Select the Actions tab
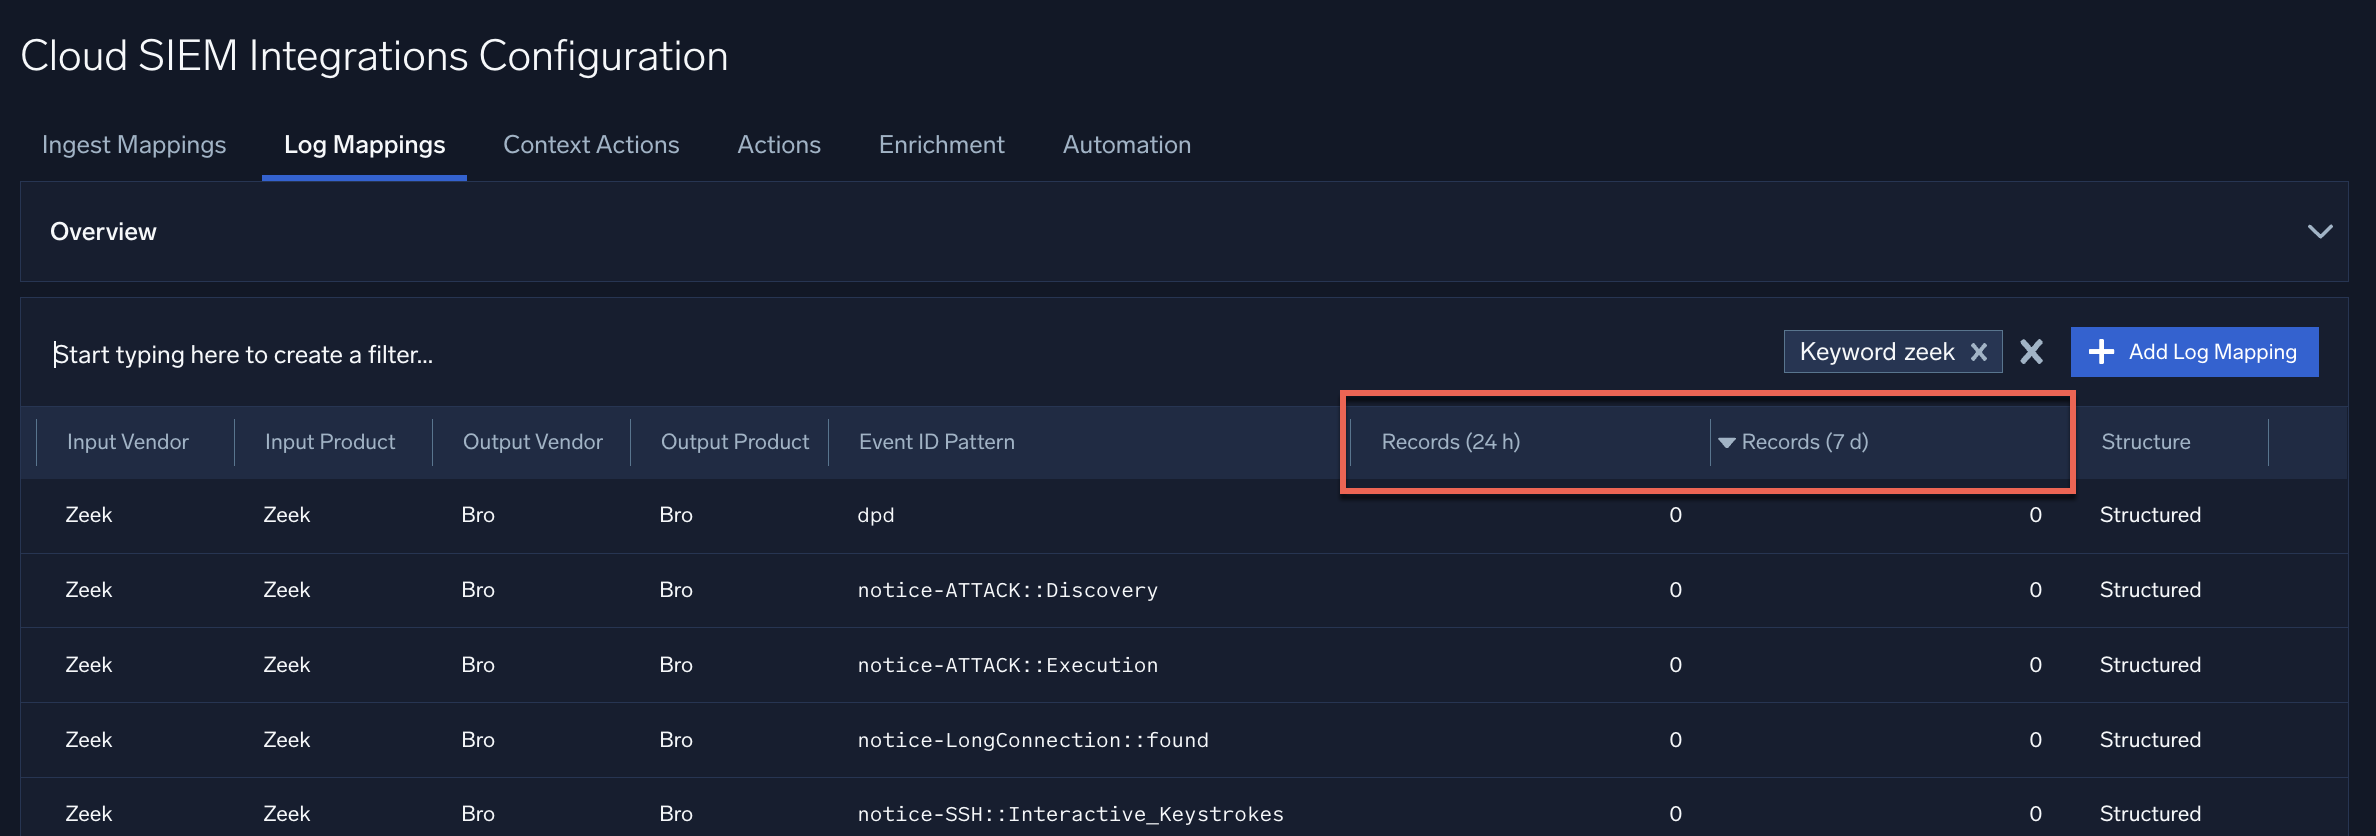This screenshot has width=2376, height=836. click(x=778, y=145)
